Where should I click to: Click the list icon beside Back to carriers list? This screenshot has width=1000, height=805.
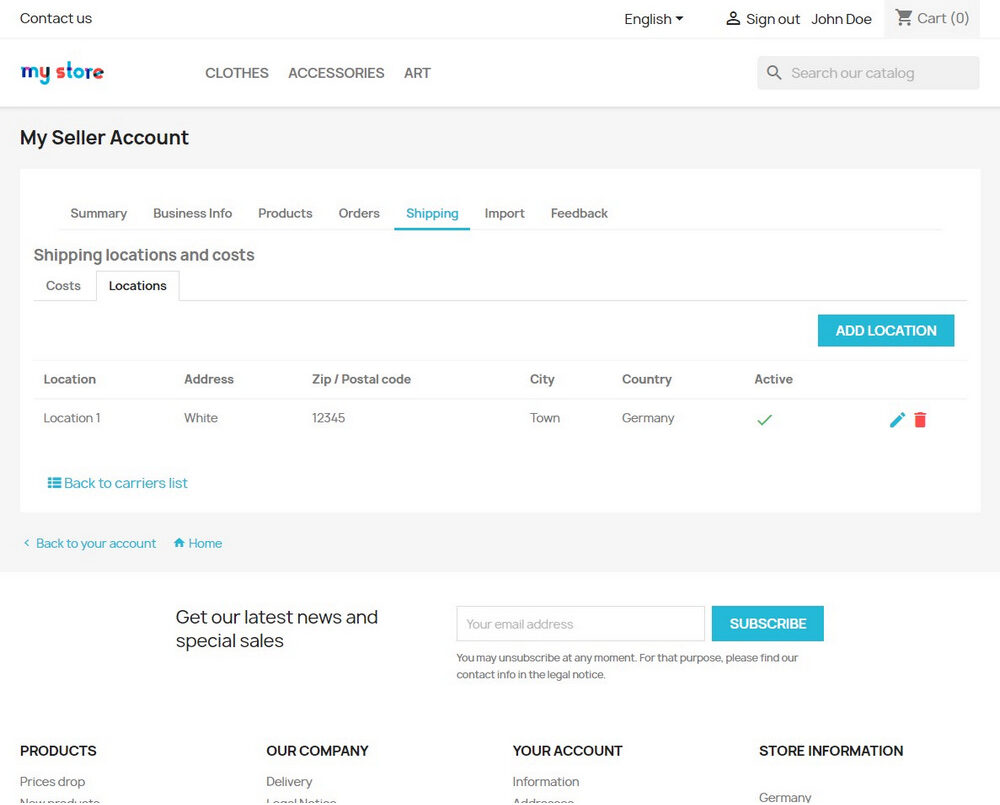(54, 483)
